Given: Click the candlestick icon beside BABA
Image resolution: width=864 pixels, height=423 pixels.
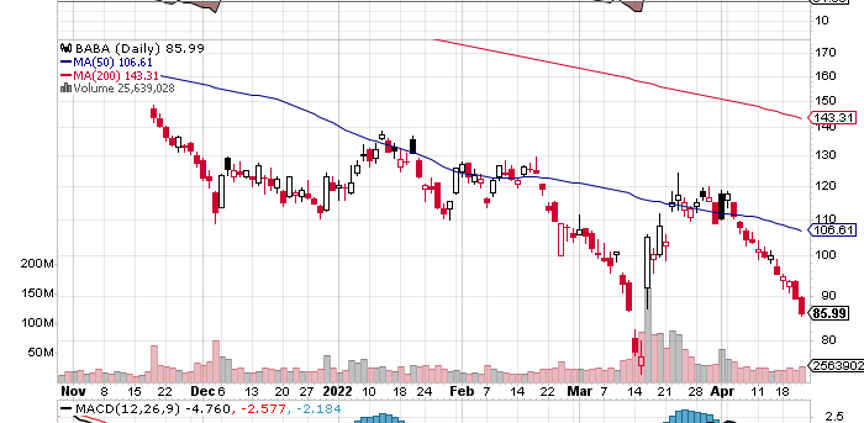Looking at the screenshot, I should point(66,47).
